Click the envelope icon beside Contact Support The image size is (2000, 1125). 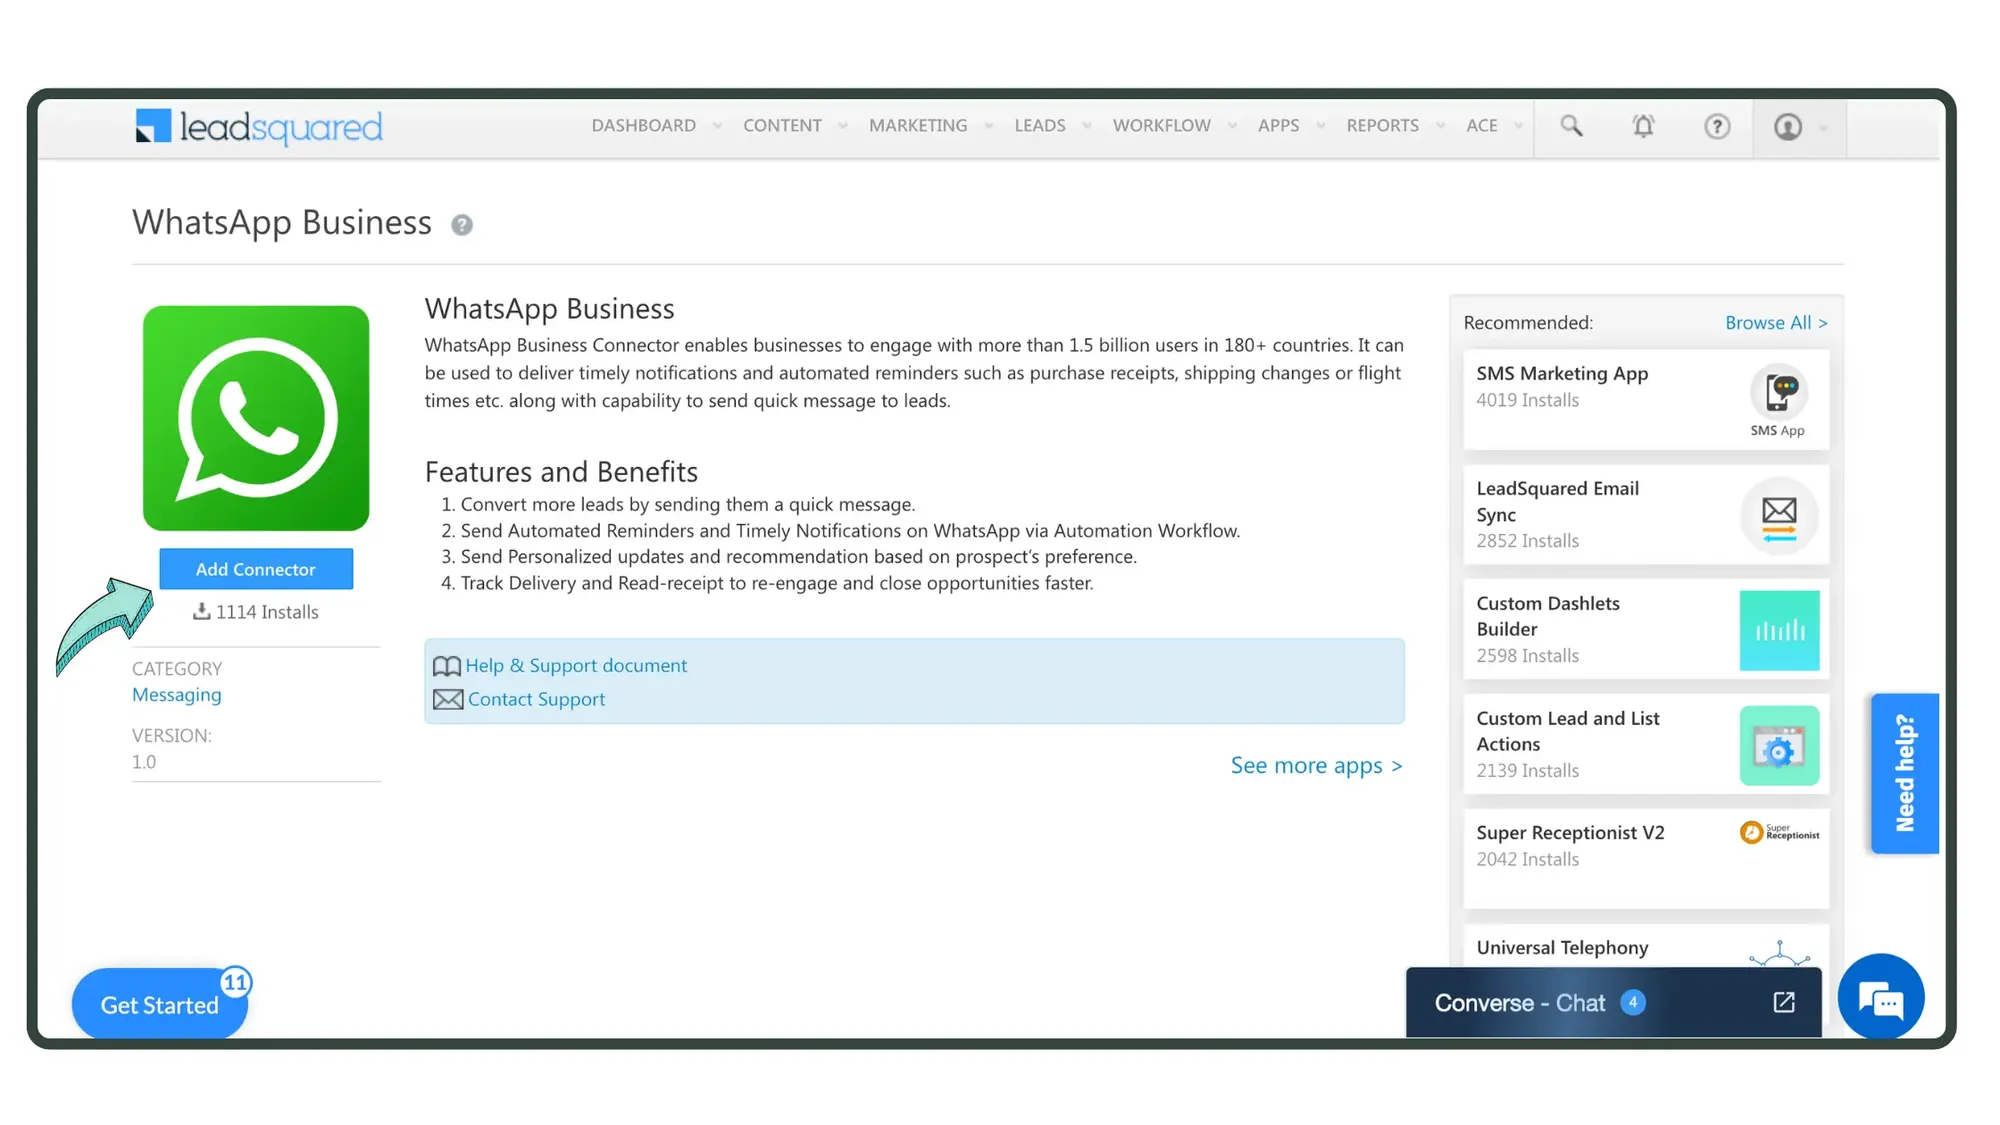point(447,700)
